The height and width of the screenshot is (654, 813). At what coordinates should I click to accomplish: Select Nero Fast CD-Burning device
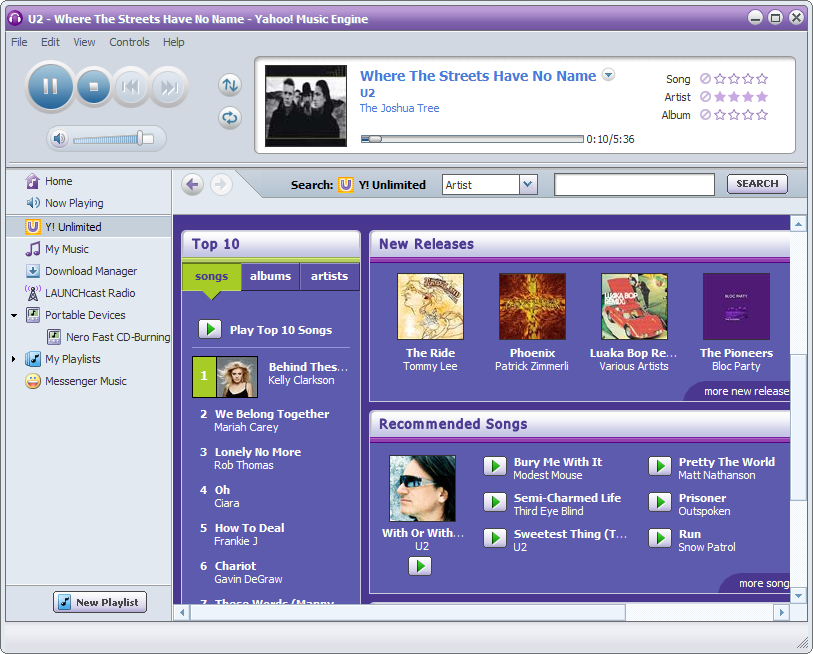pyautogui.click(x=108, y=337)
